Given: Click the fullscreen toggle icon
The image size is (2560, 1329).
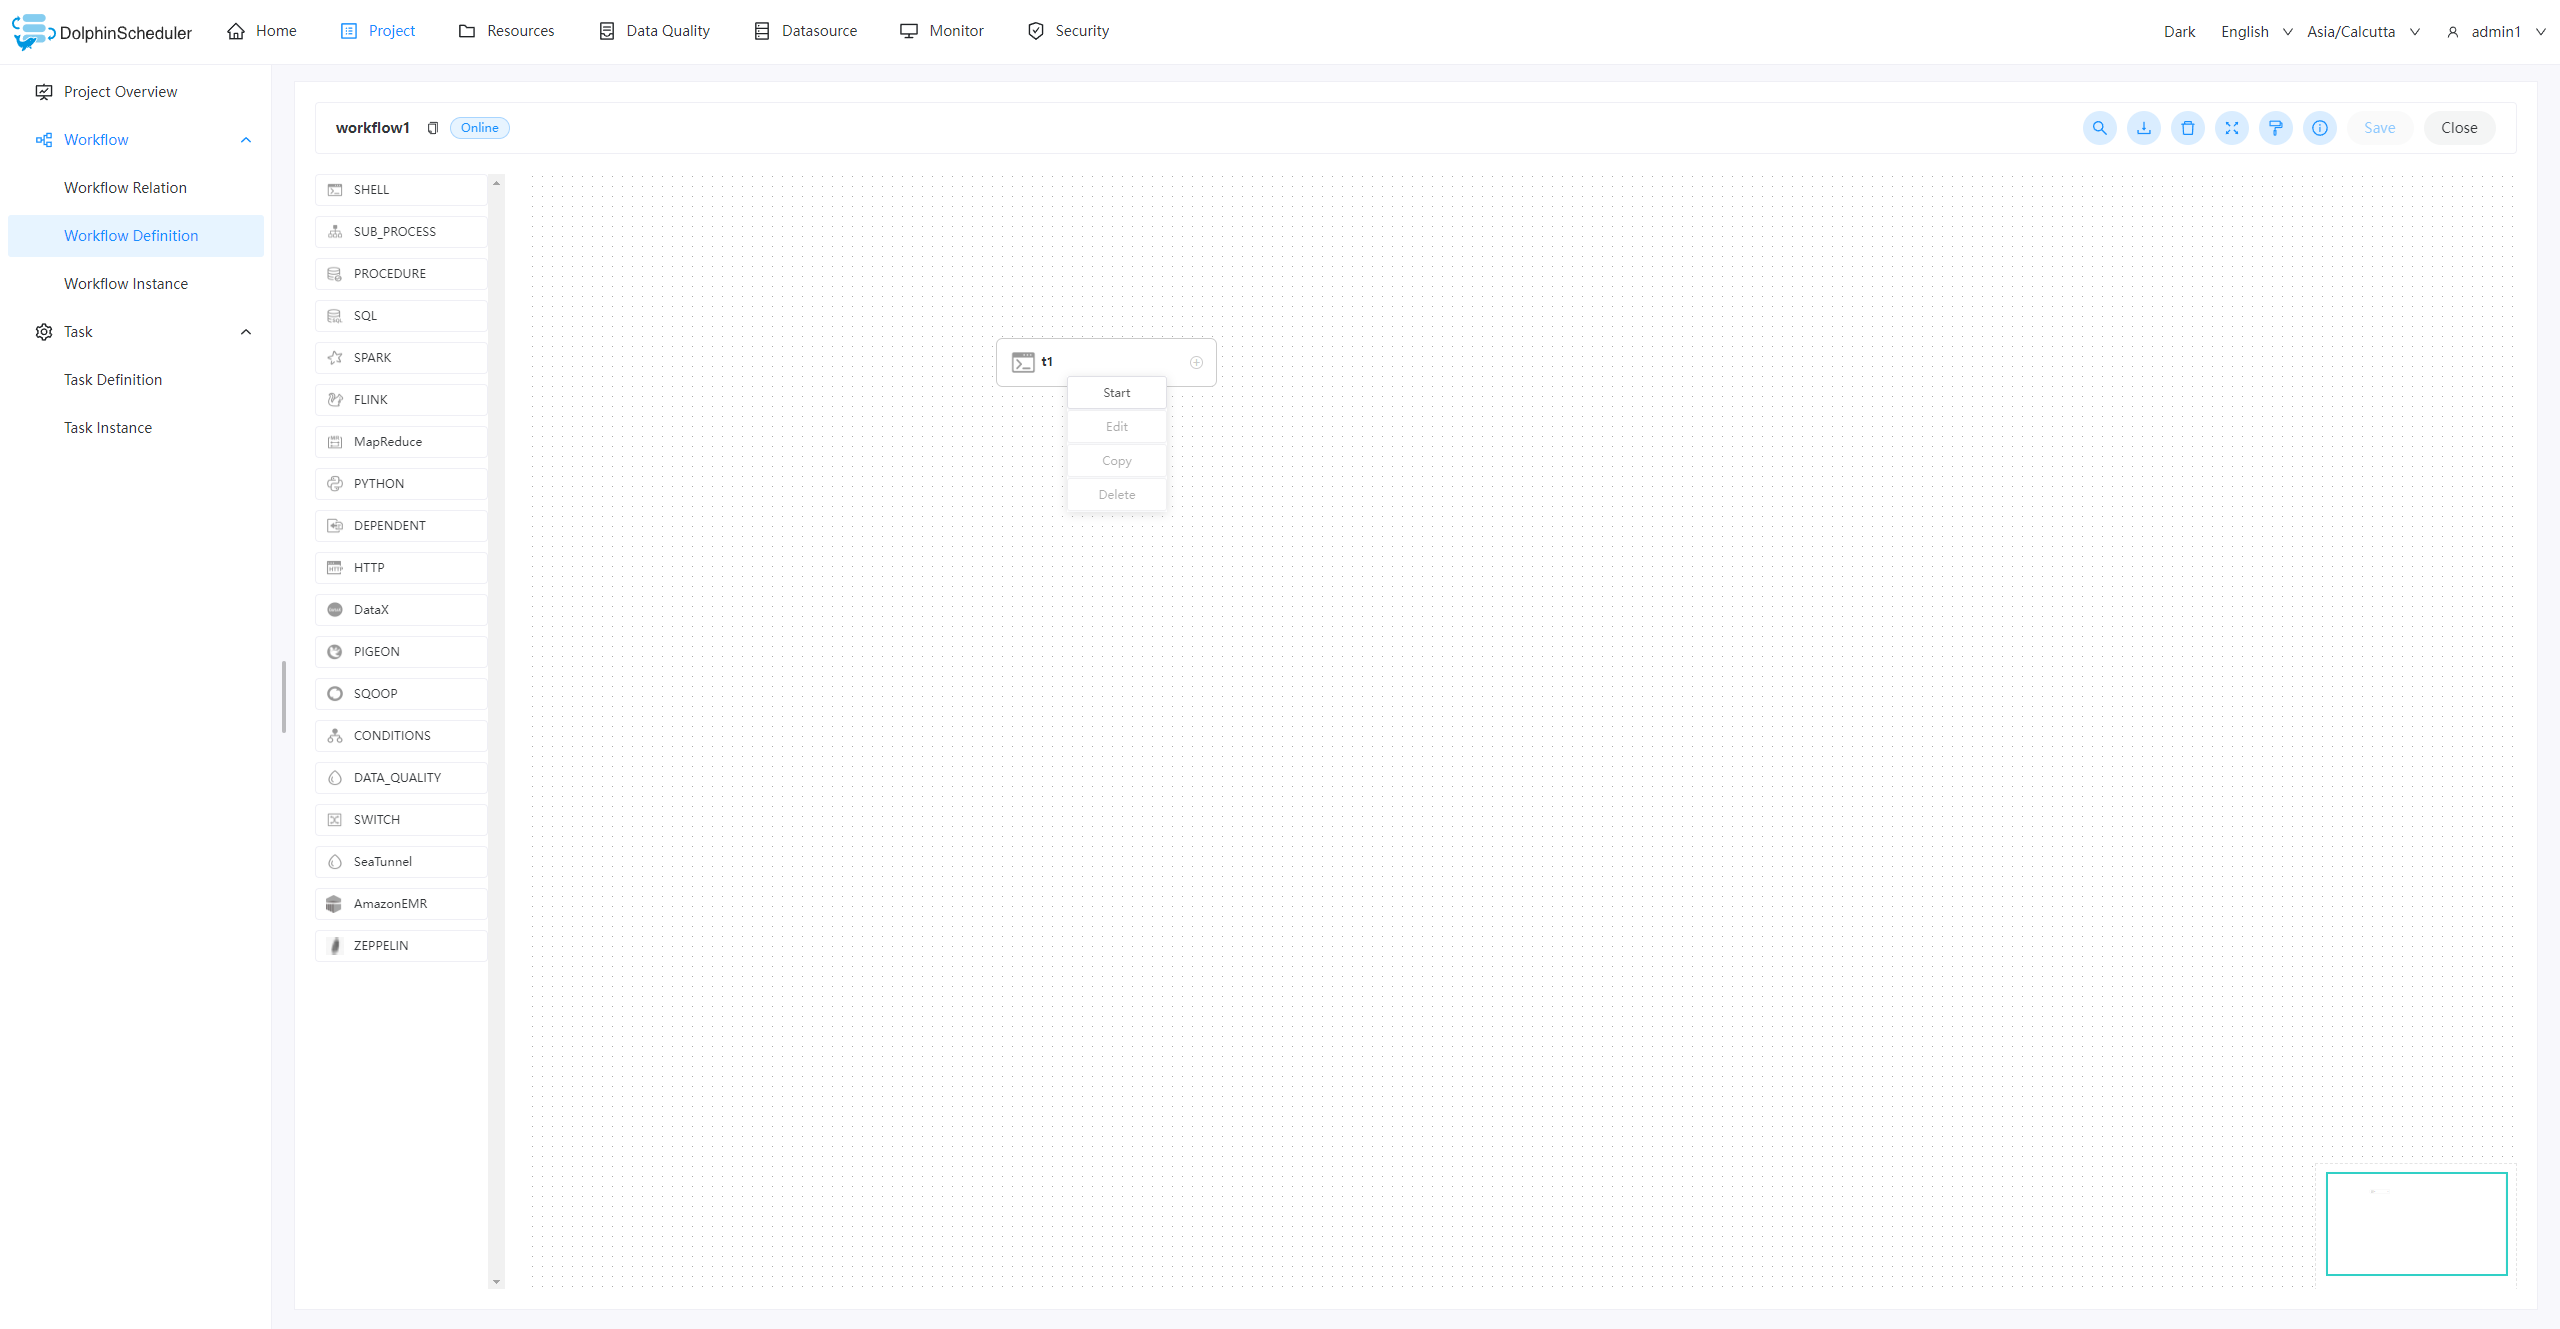Looking at the screenshot, I should click(2231, 128).
